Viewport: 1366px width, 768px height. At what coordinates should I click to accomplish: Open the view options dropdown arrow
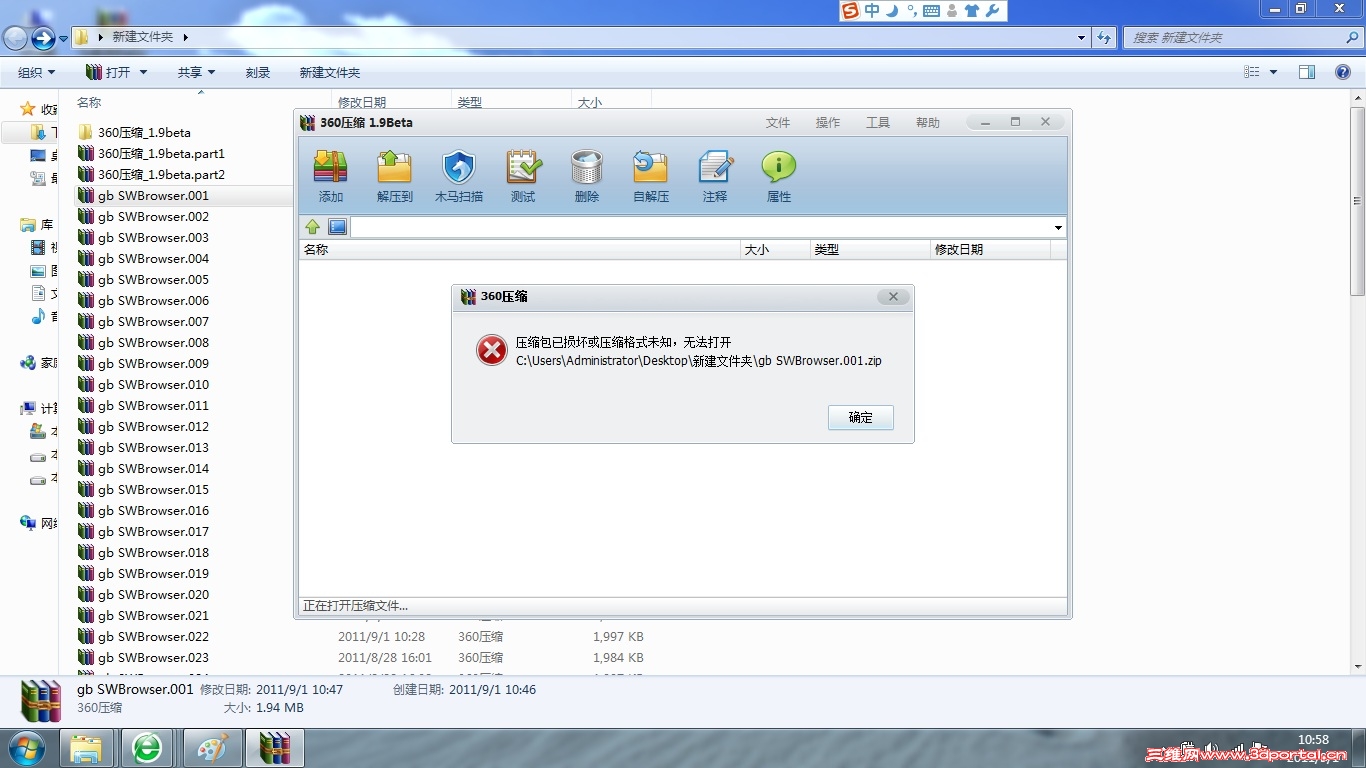coord(1273,73)
